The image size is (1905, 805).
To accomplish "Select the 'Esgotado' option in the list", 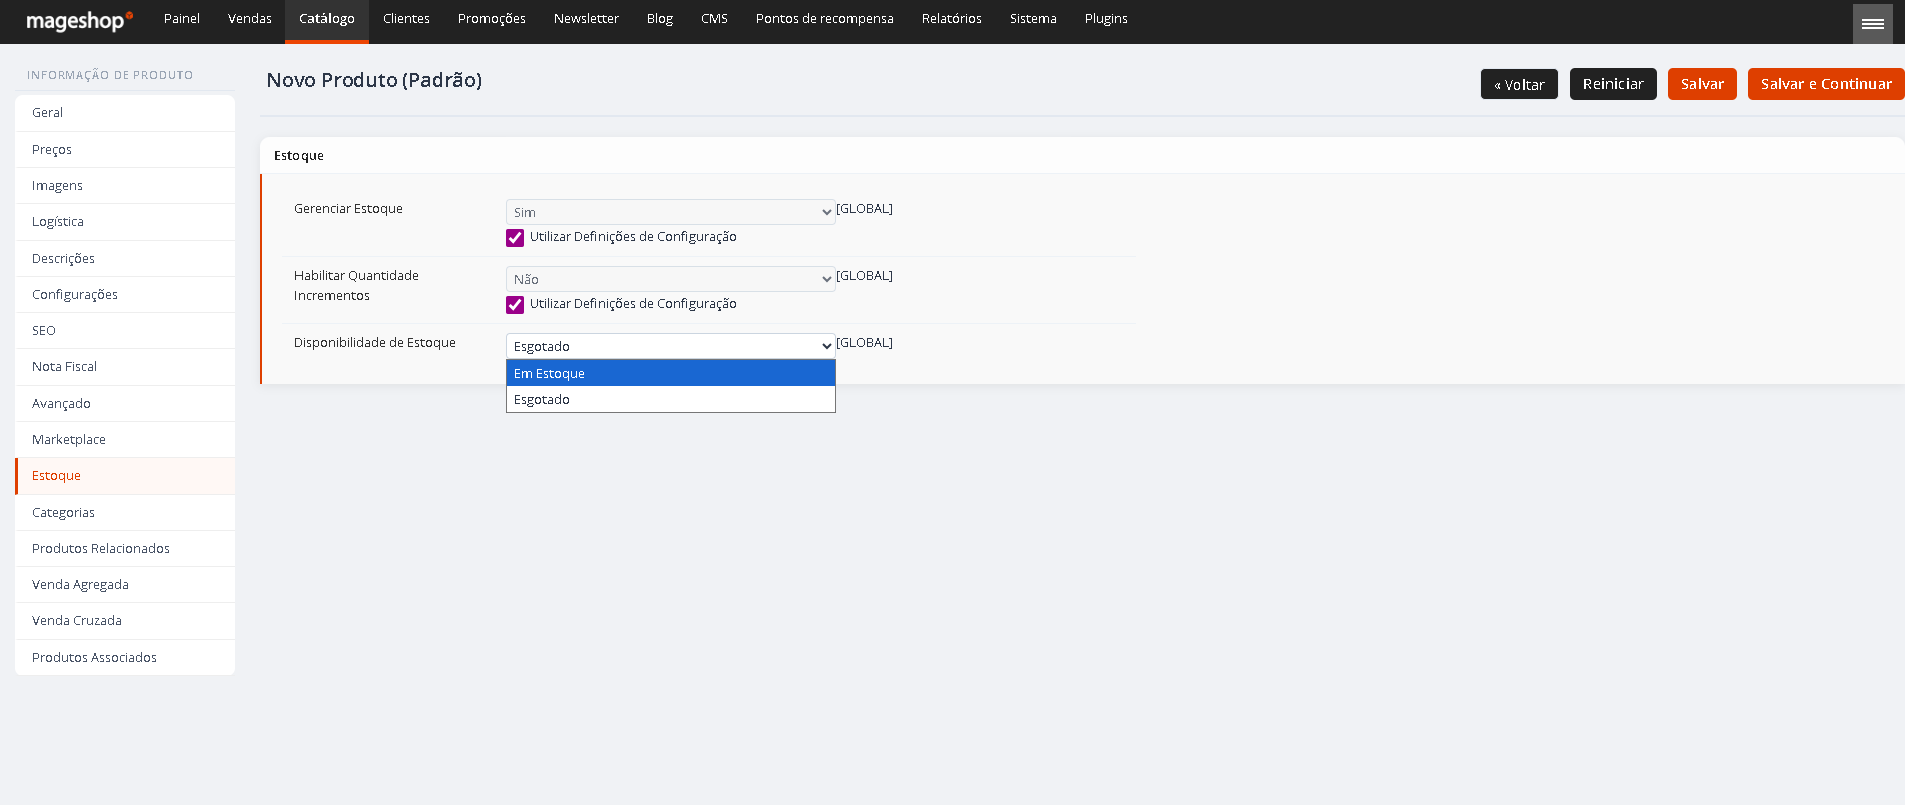I will click(x=670, y=399).
